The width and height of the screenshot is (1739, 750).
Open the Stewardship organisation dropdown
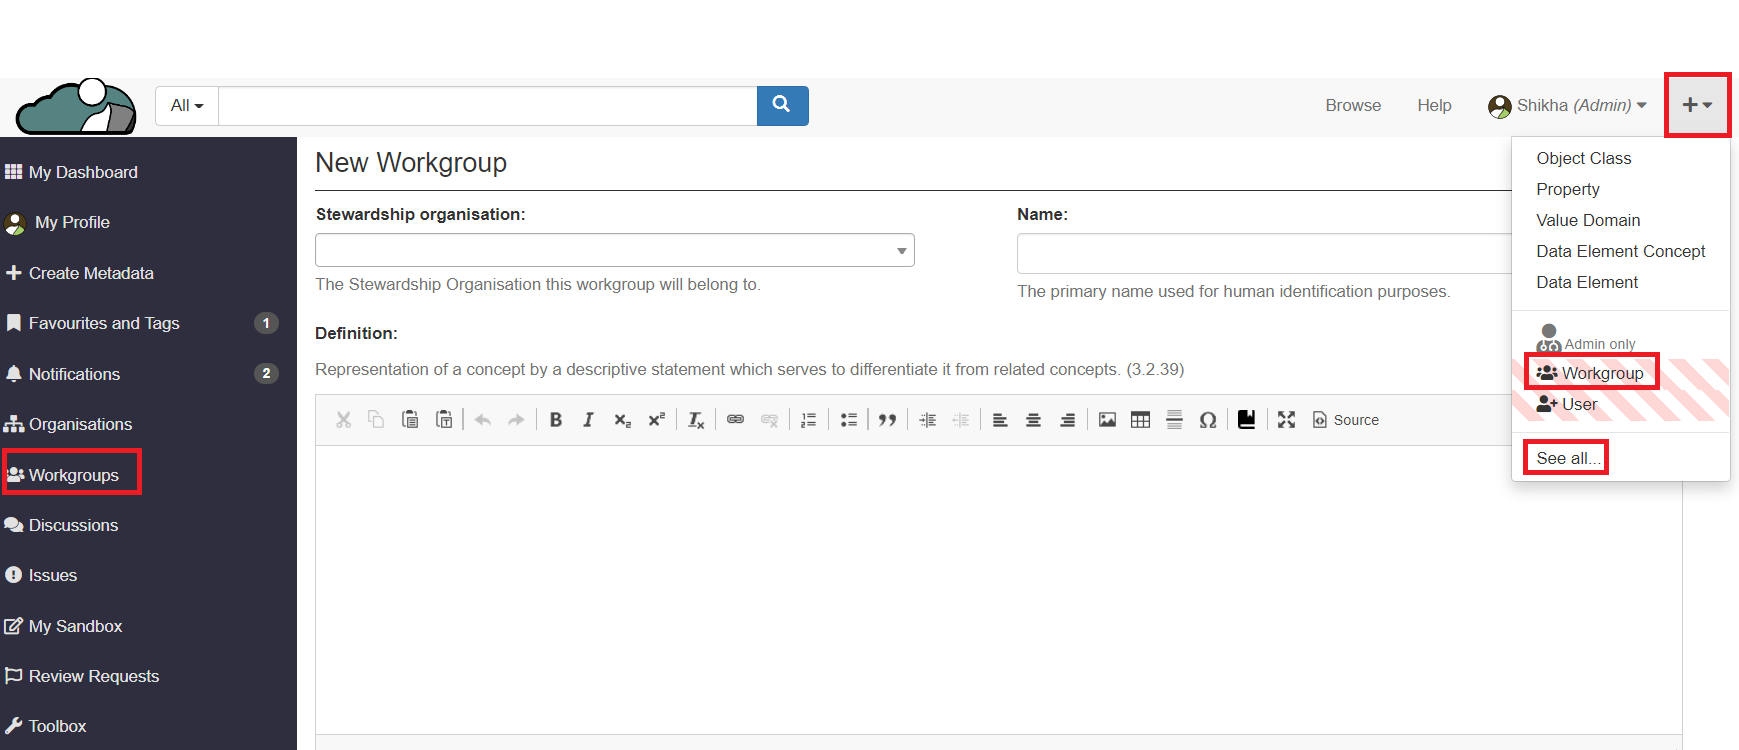coord(614,250)
